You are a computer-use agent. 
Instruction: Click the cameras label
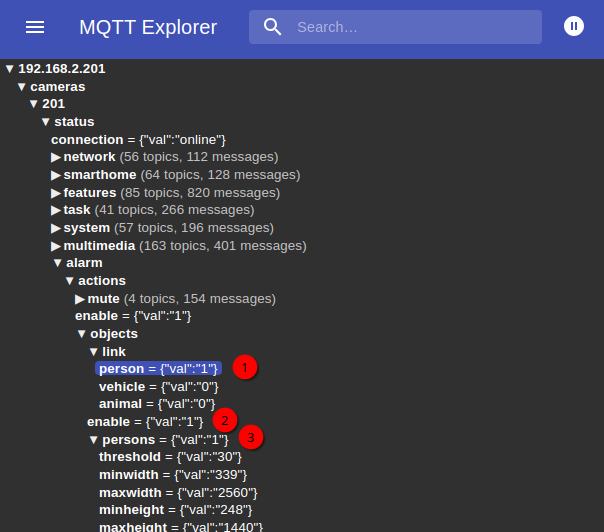point(58,87)
